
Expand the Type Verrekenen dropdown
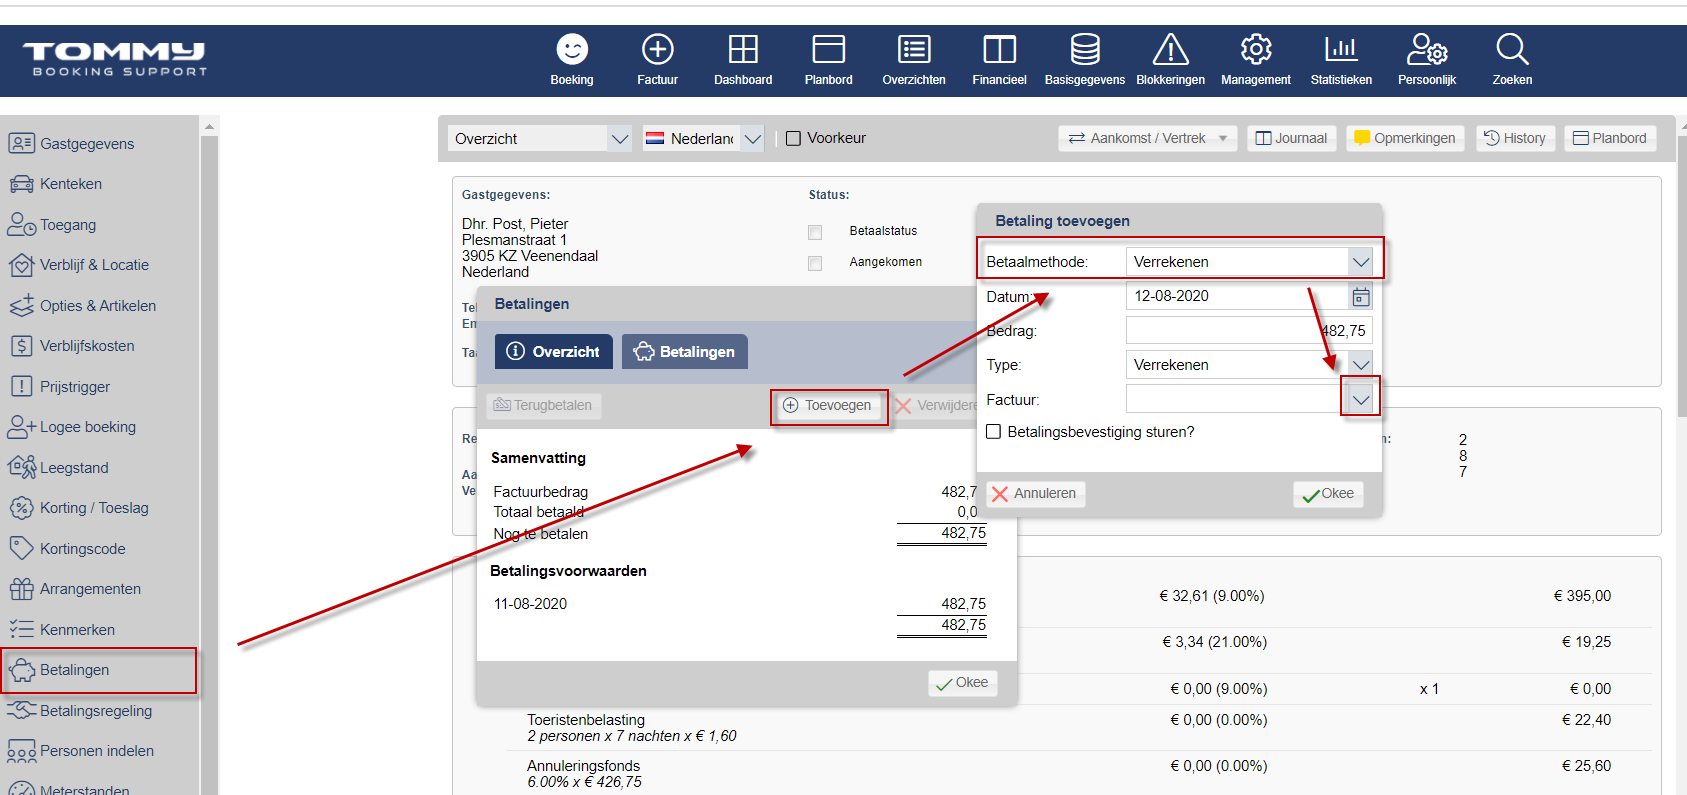pyautogui.click(x=1360, y=365)
